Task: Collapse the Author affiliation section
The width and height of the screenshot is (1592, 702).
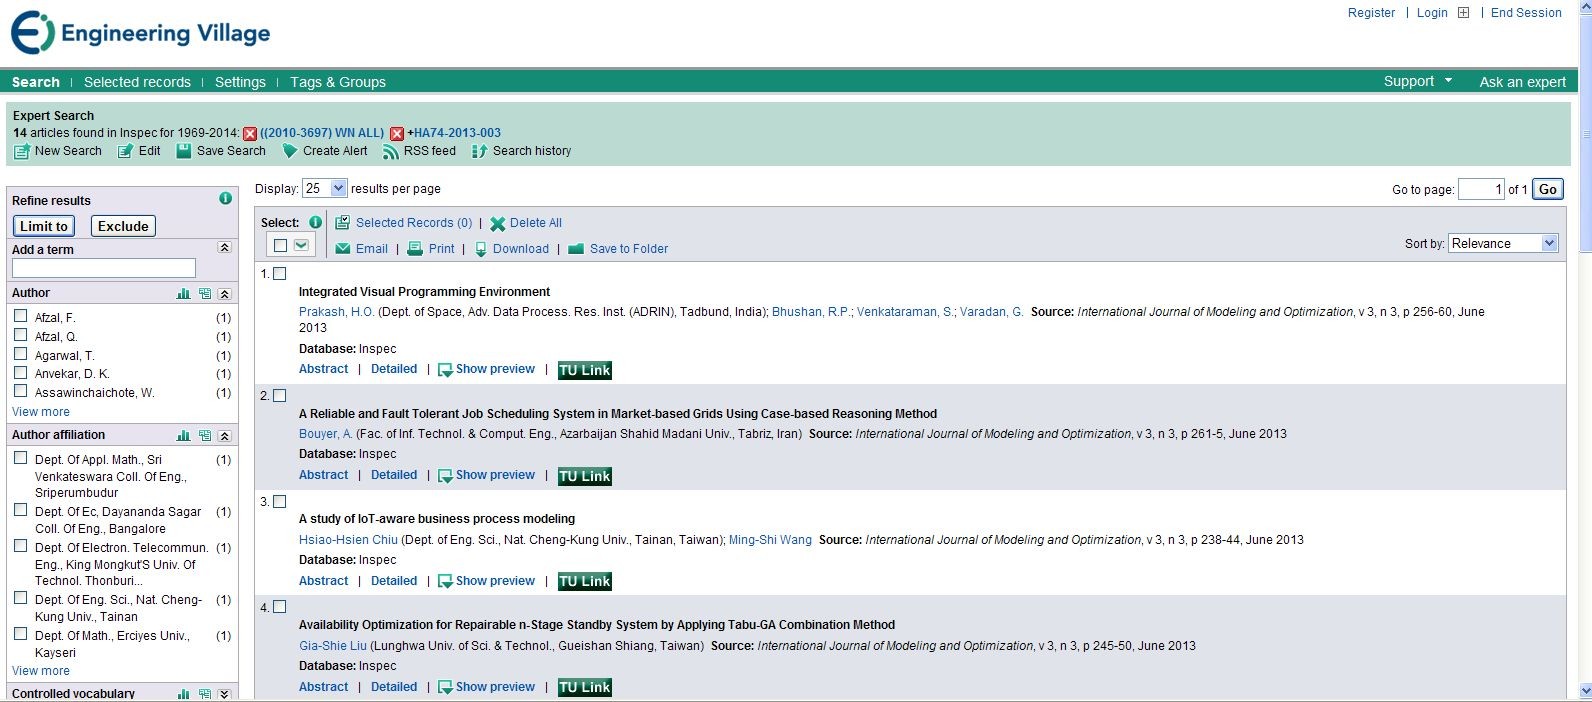Action: point(225,436)
